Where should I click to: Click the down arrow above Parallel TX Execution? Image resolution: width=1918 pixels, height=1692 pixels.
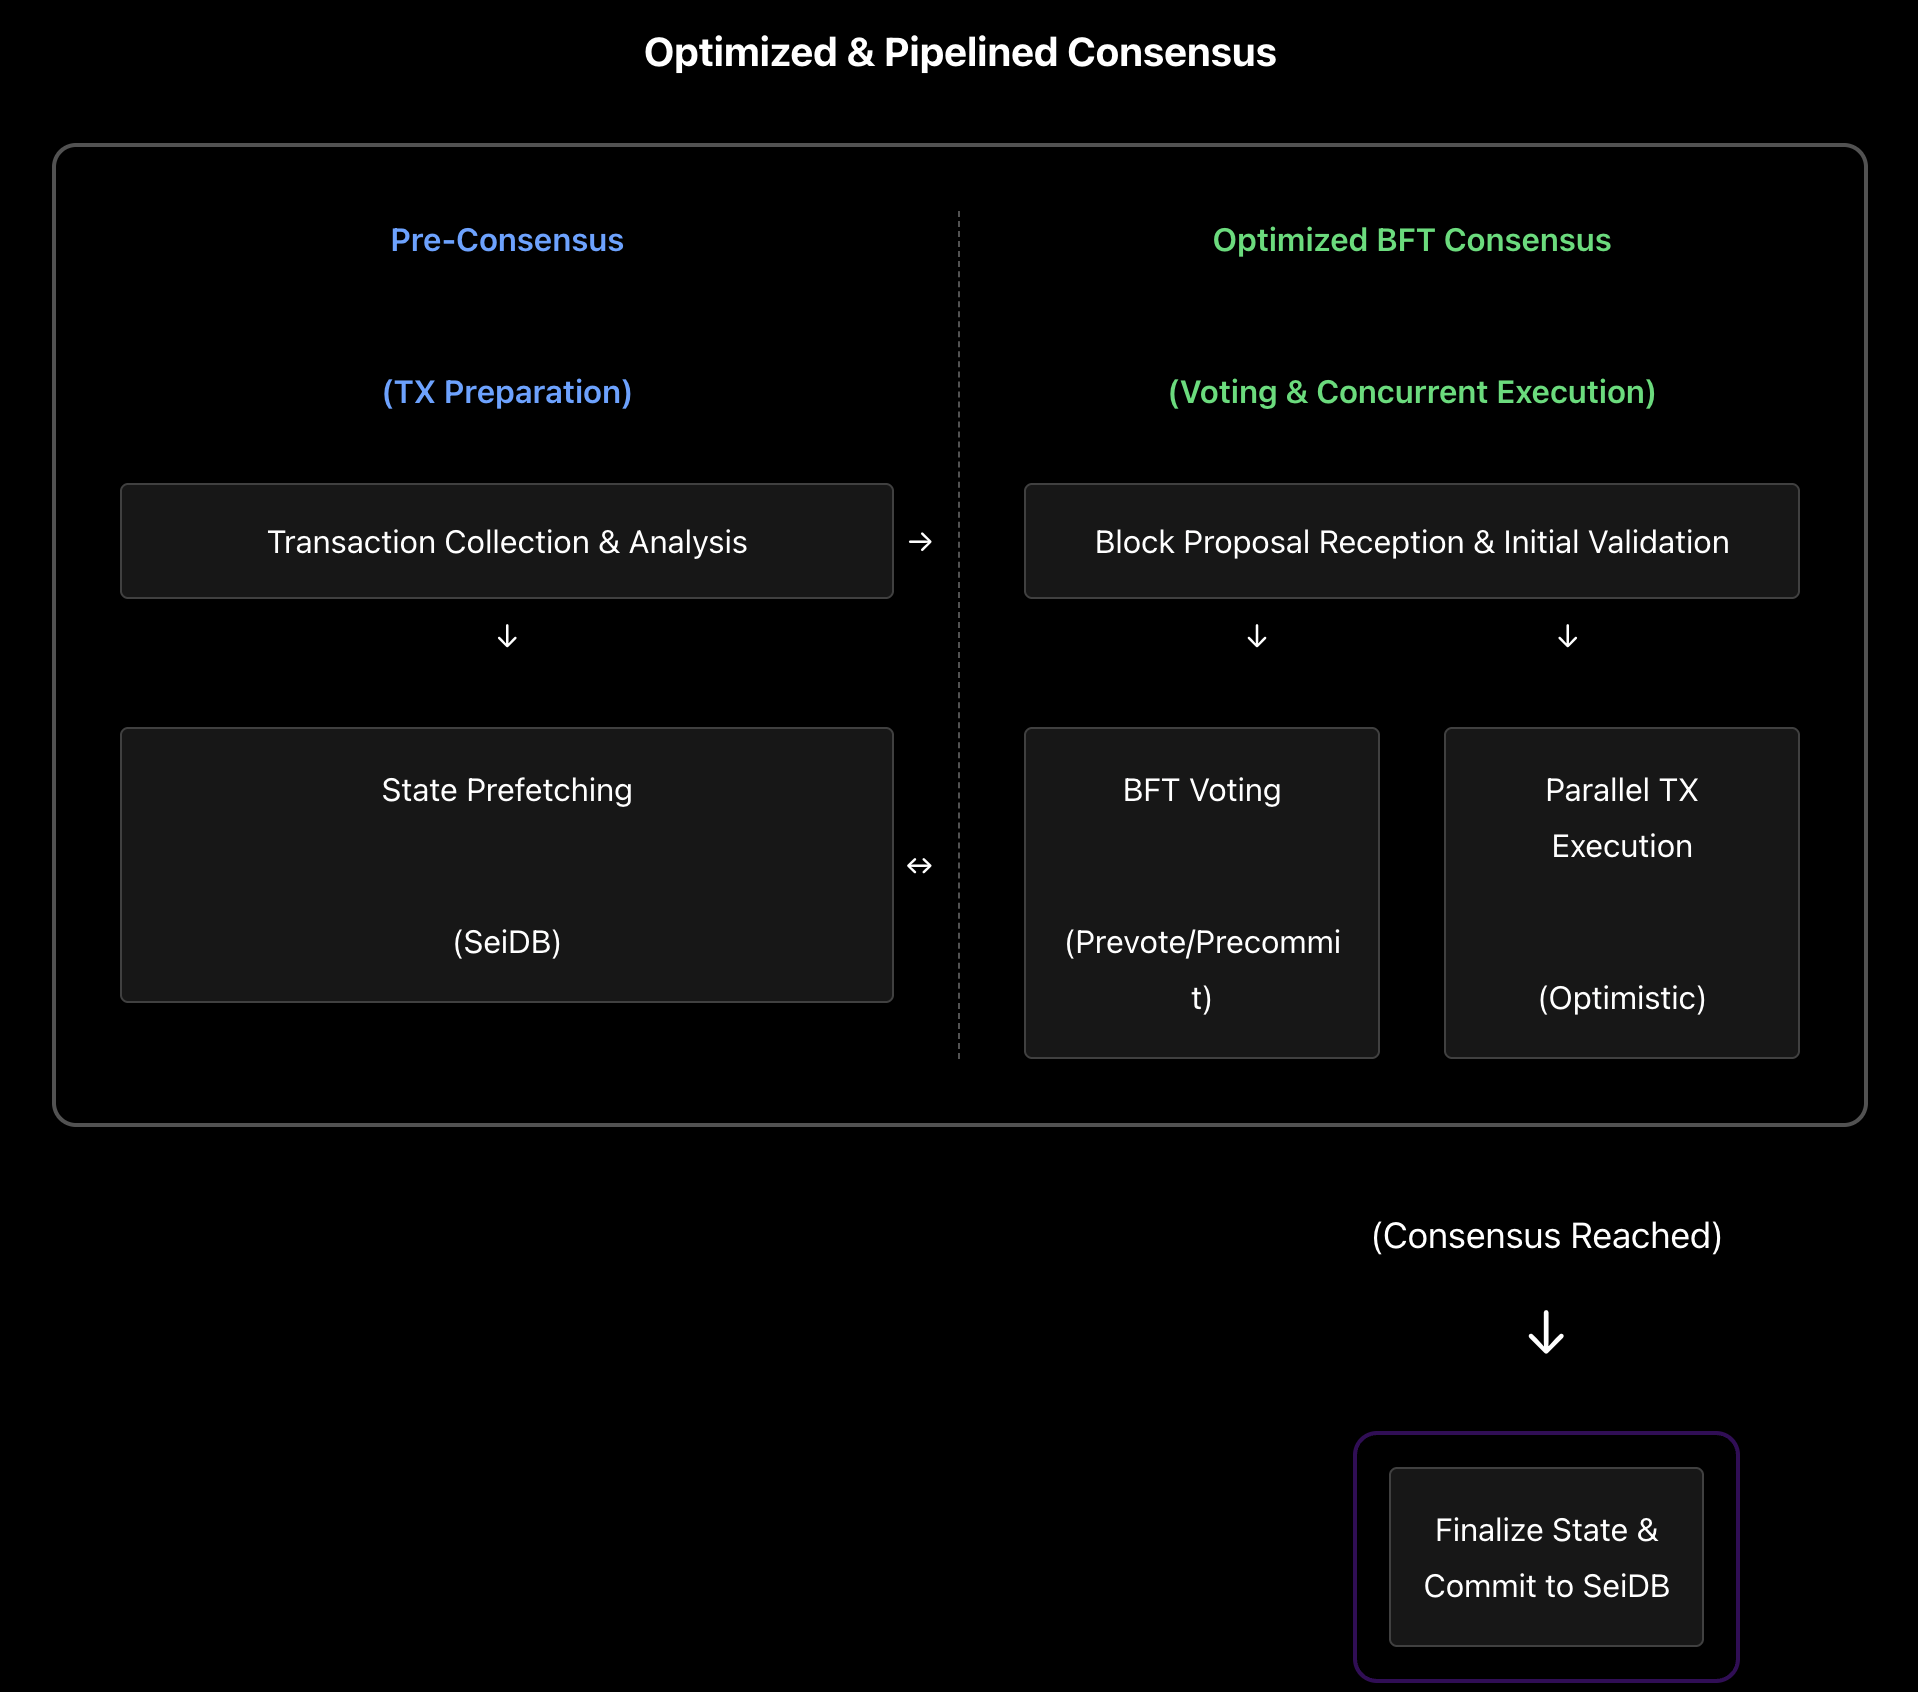(1567, 636)
